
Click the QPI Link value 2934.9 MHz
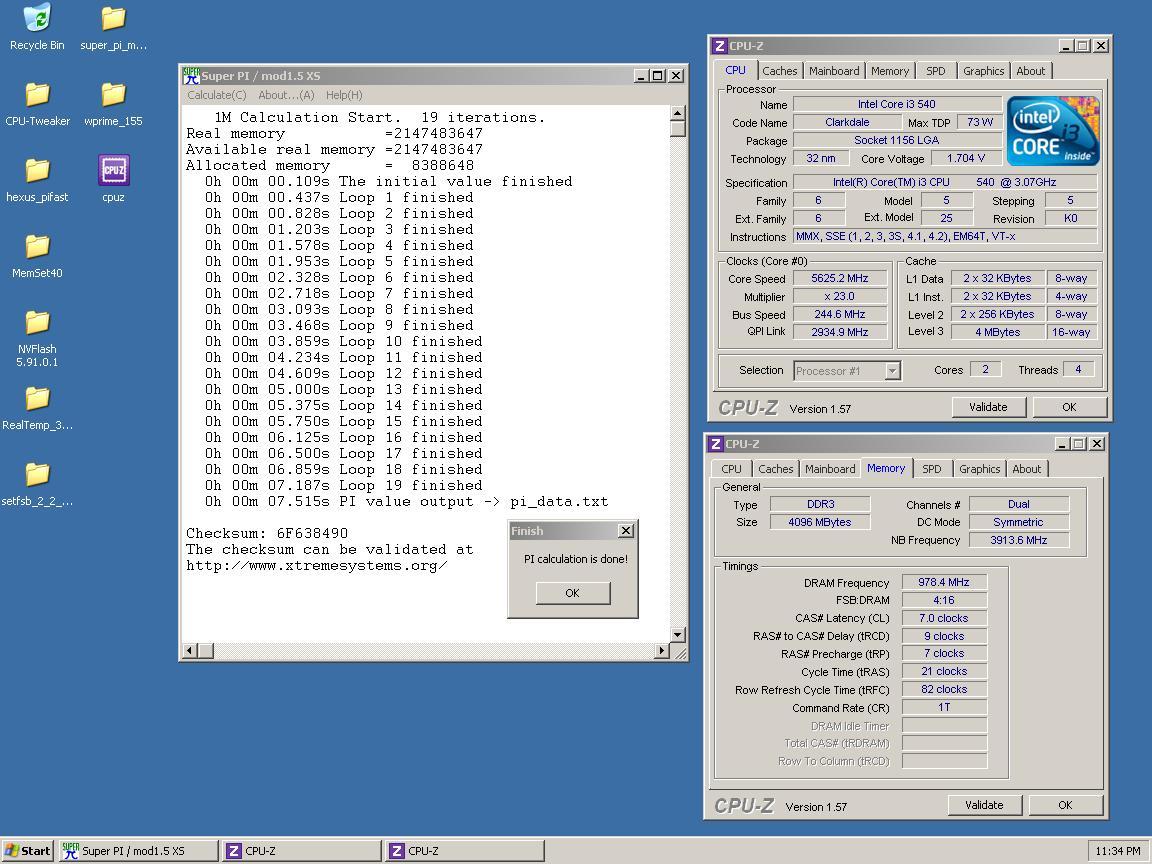(840, 332)
